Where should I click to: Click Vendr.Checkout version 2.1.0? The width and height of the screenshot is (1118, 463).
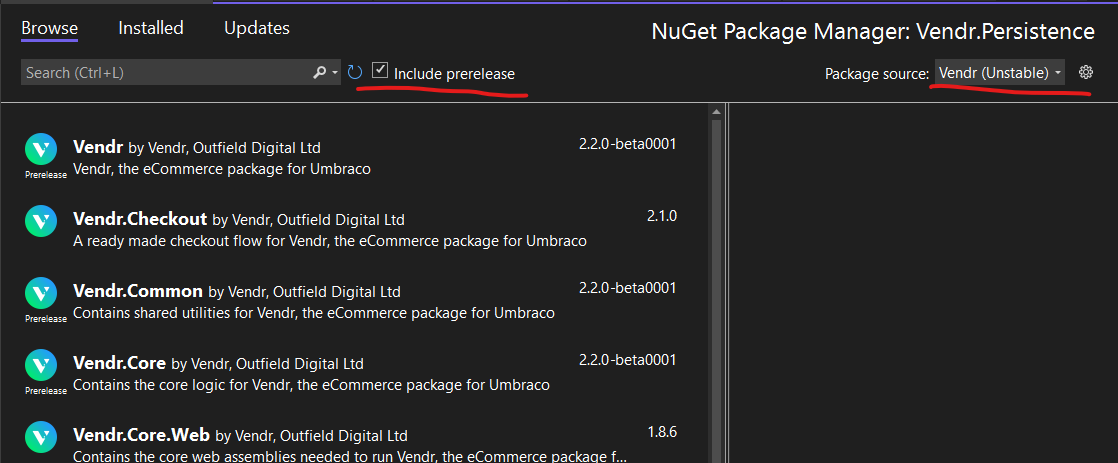[662, 215]
